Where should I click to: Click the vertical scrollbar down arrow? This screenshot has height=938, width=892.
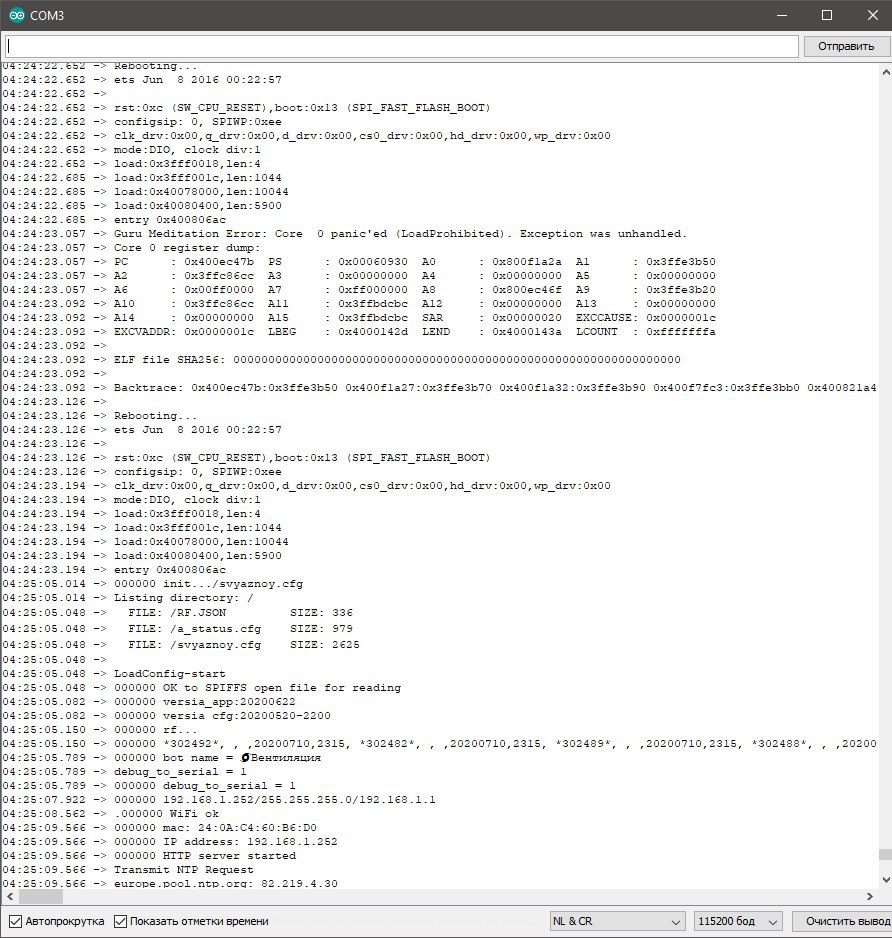pos(885,879)
